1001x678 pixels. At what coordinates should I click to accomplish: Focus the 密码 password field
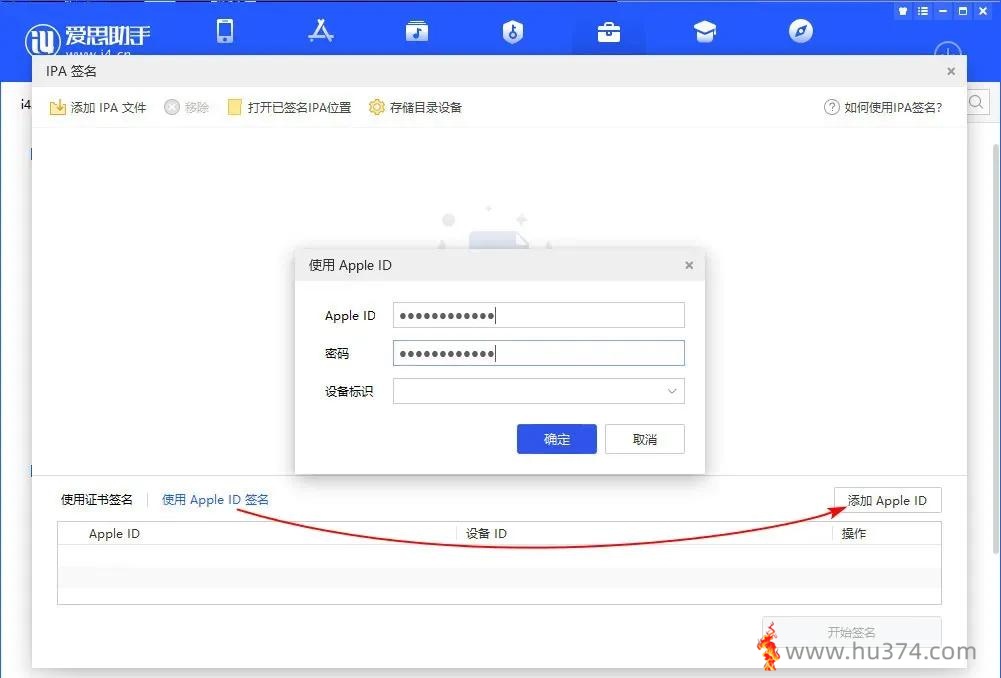point(539,353)
